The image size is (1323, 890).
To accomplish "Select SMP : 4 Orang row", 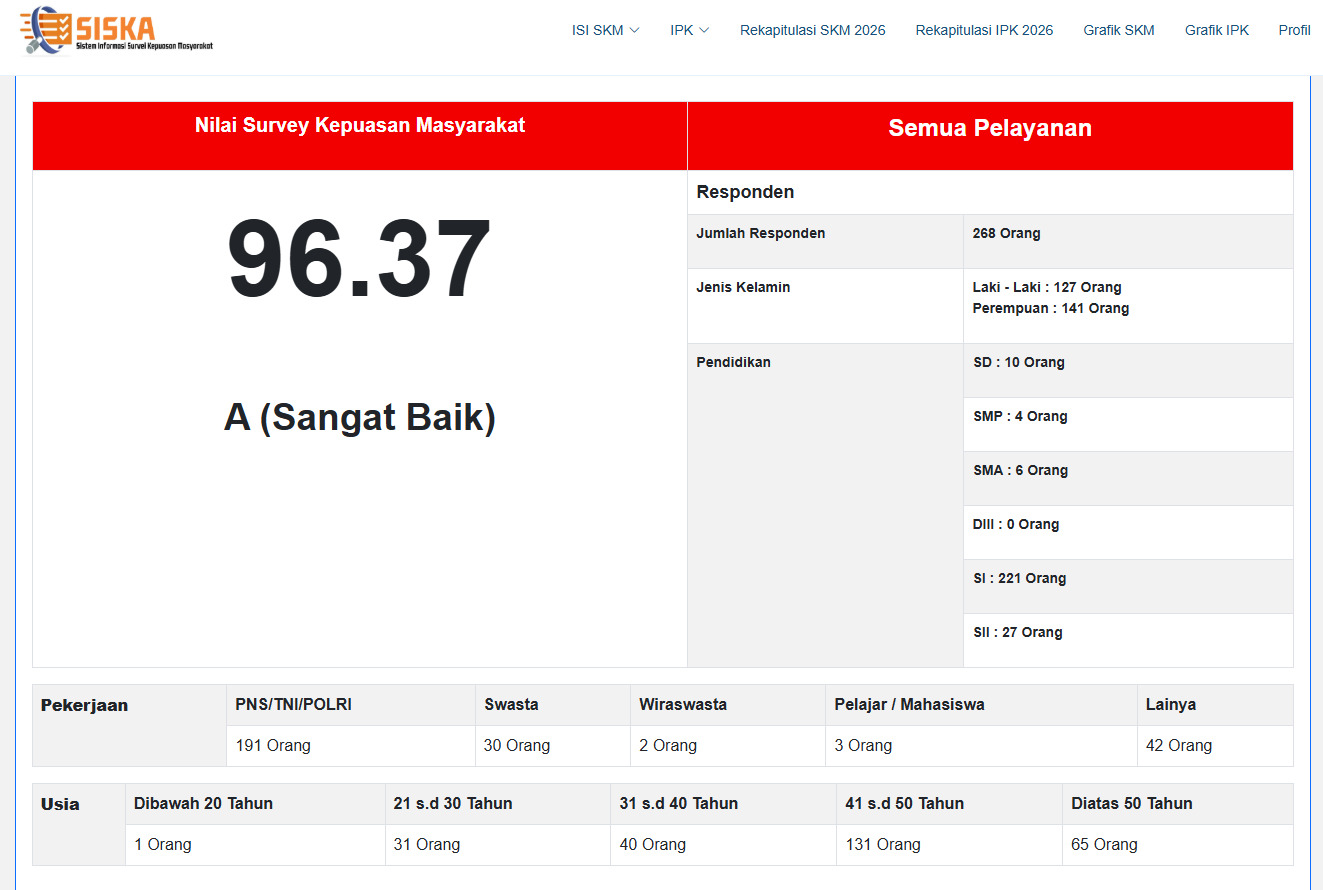I will pos(1128,425).
